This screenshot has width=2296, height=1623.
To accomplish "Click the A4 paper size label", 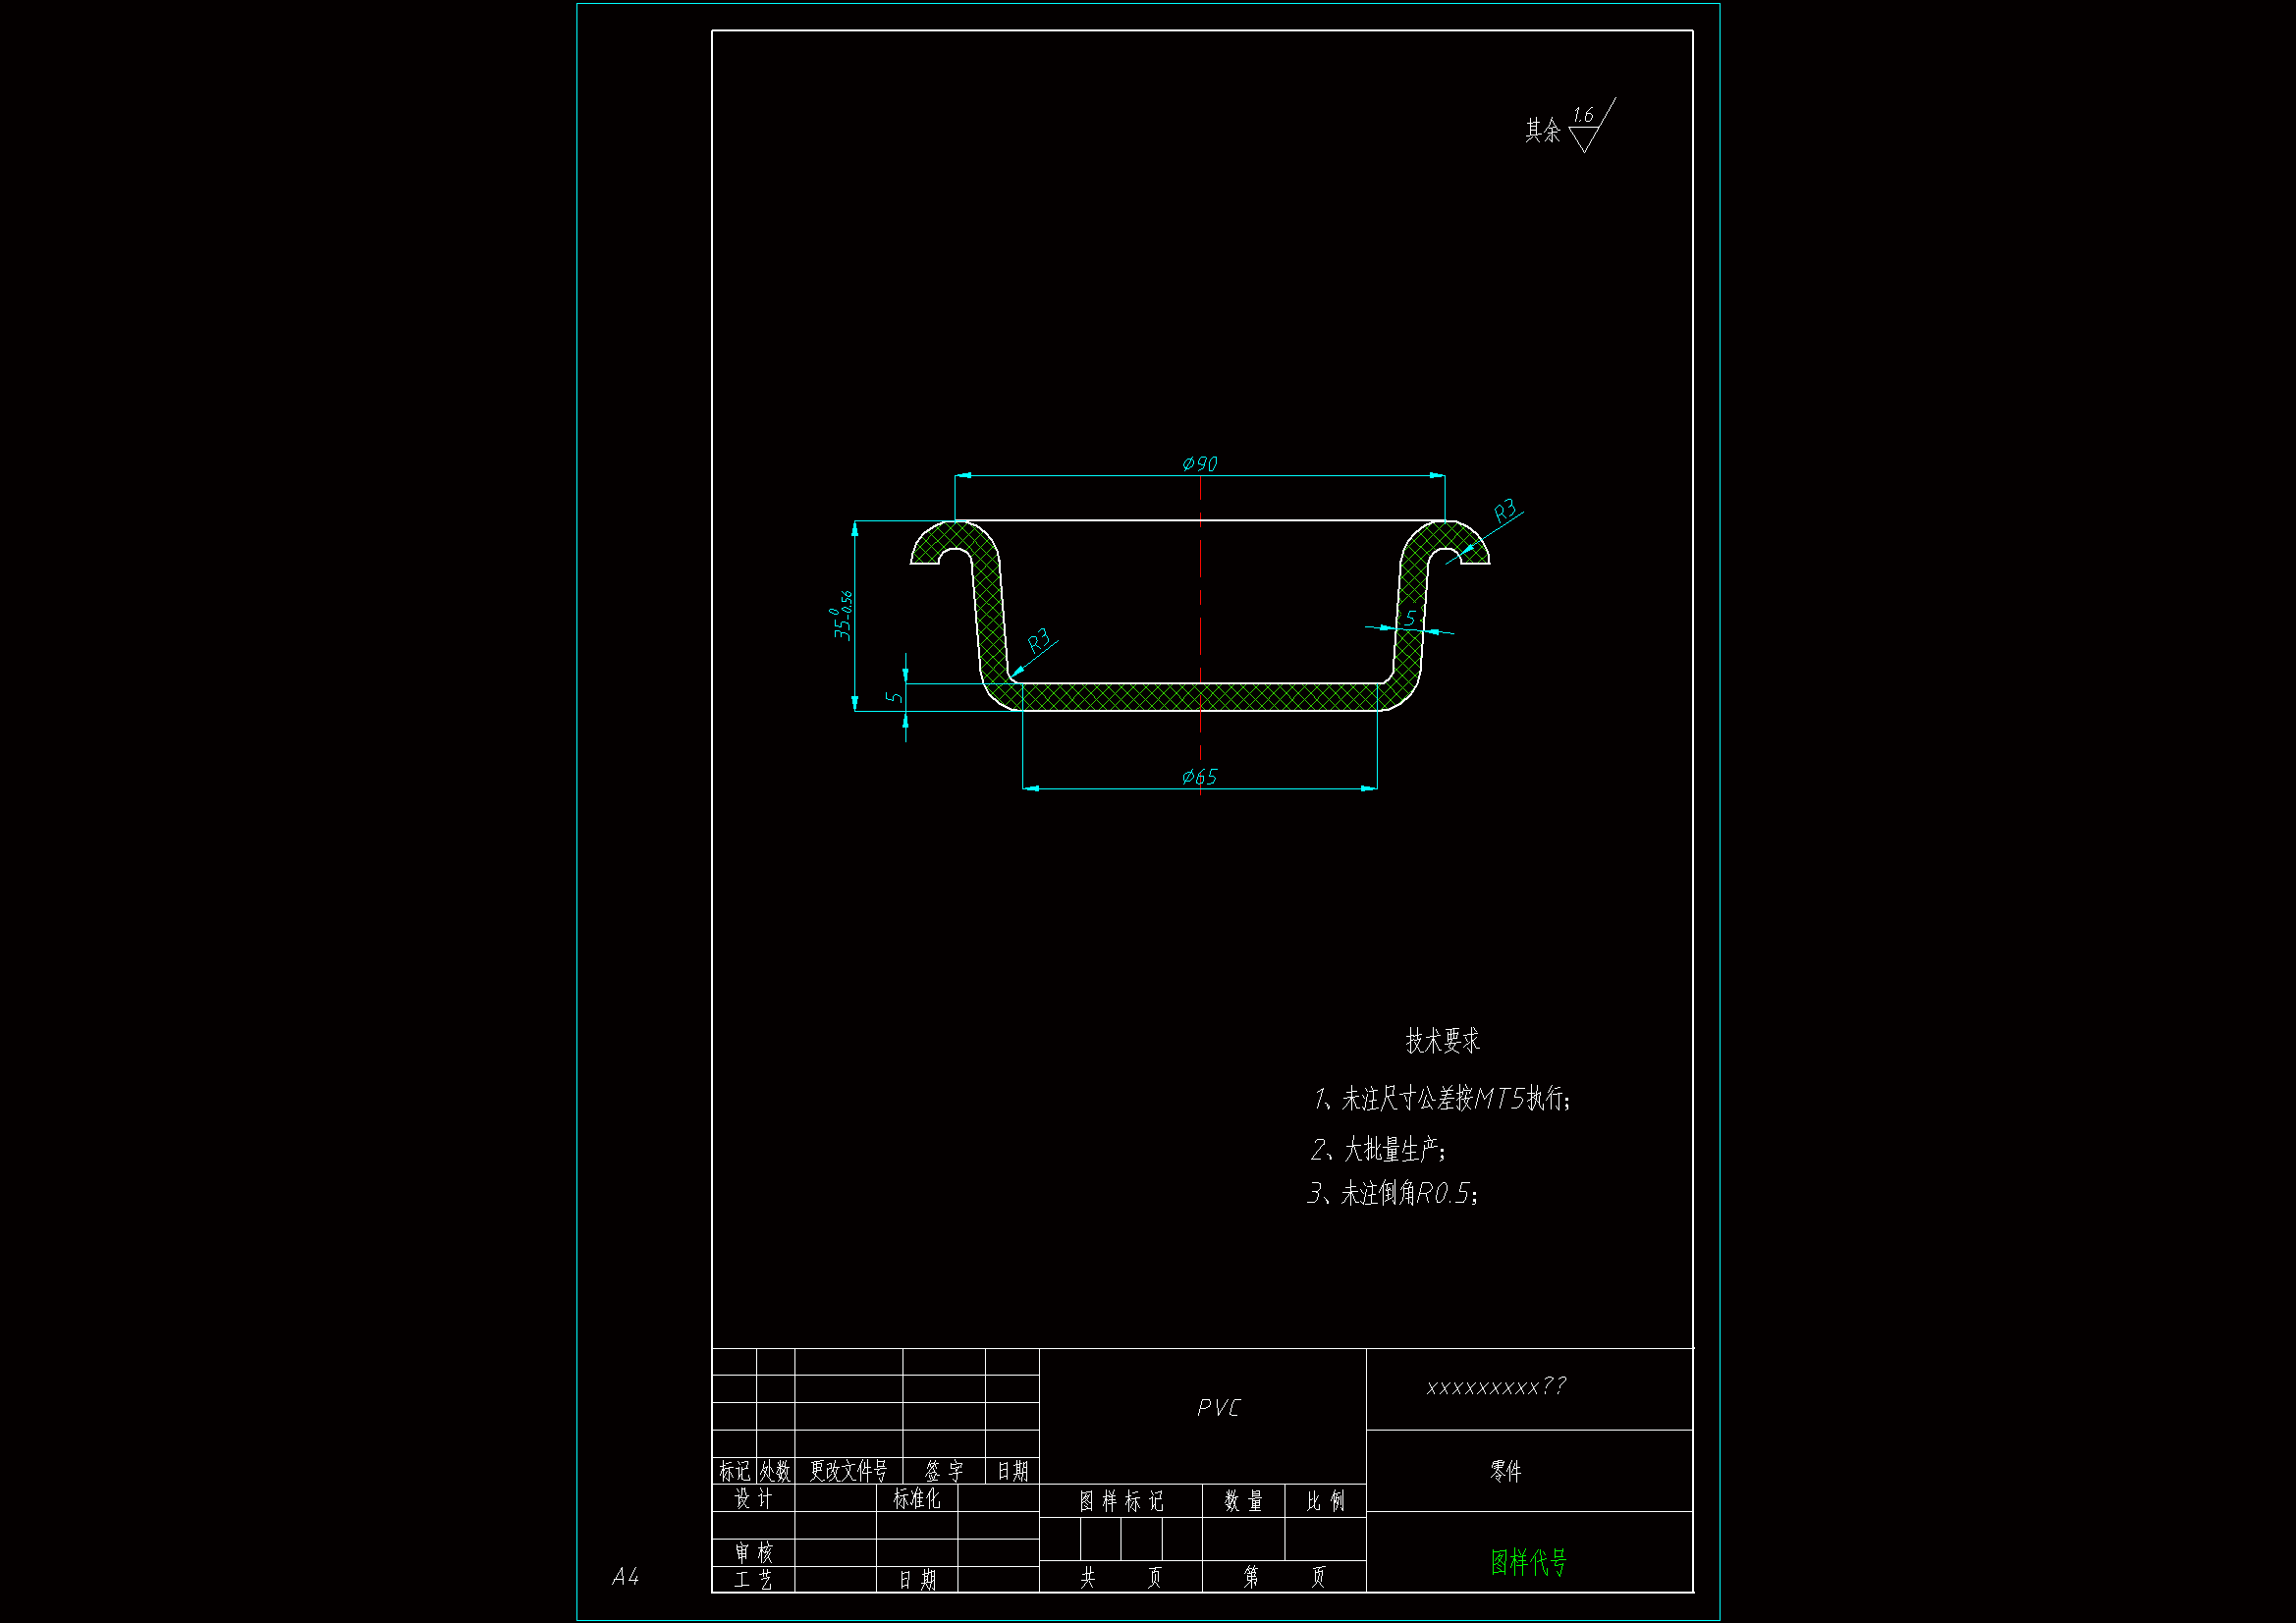I will point(625,1577).
